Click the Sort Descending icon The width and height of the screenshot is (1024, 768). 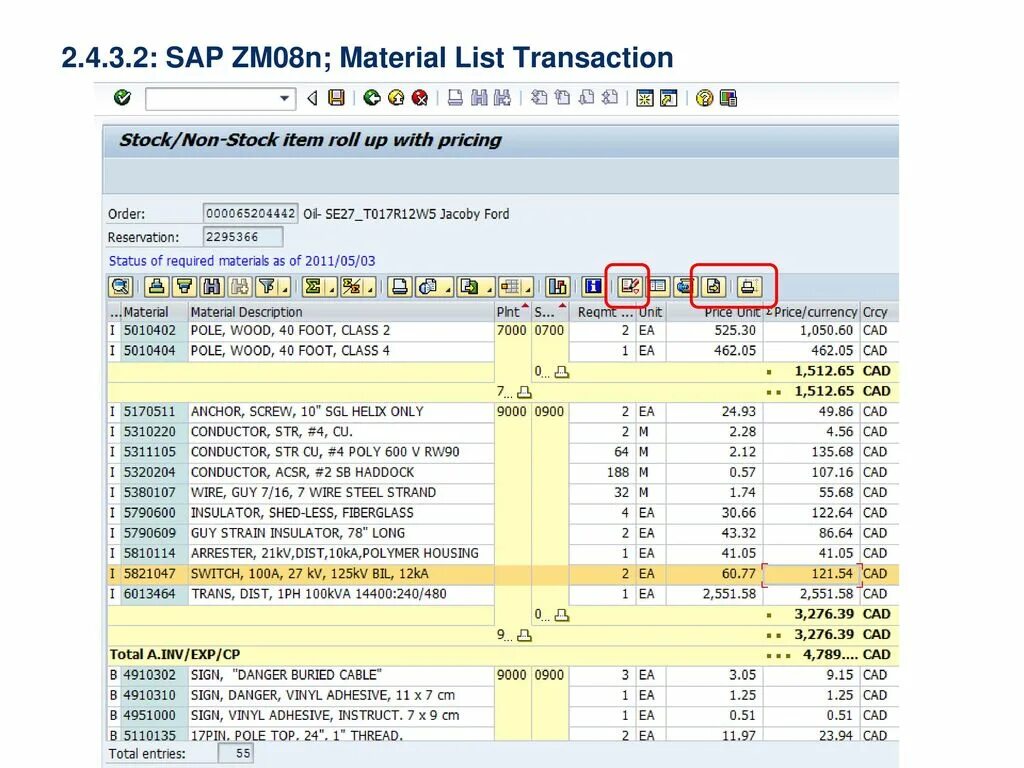tap(185, 287)
